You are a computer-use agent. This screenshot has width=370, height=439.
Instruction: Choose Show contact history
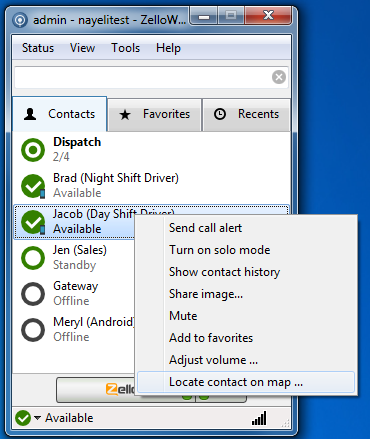pyautogui.click(x=246, y=272)
